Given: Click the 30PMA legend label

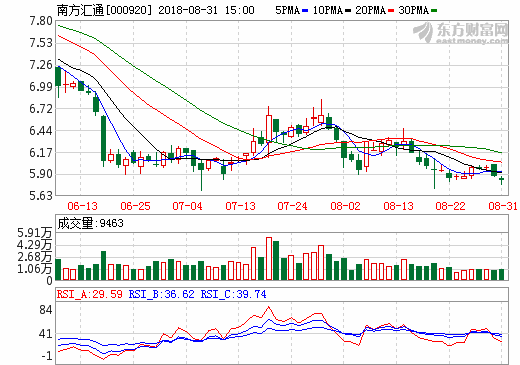Looking at the screenshot, I should click(x=414, y=10).
